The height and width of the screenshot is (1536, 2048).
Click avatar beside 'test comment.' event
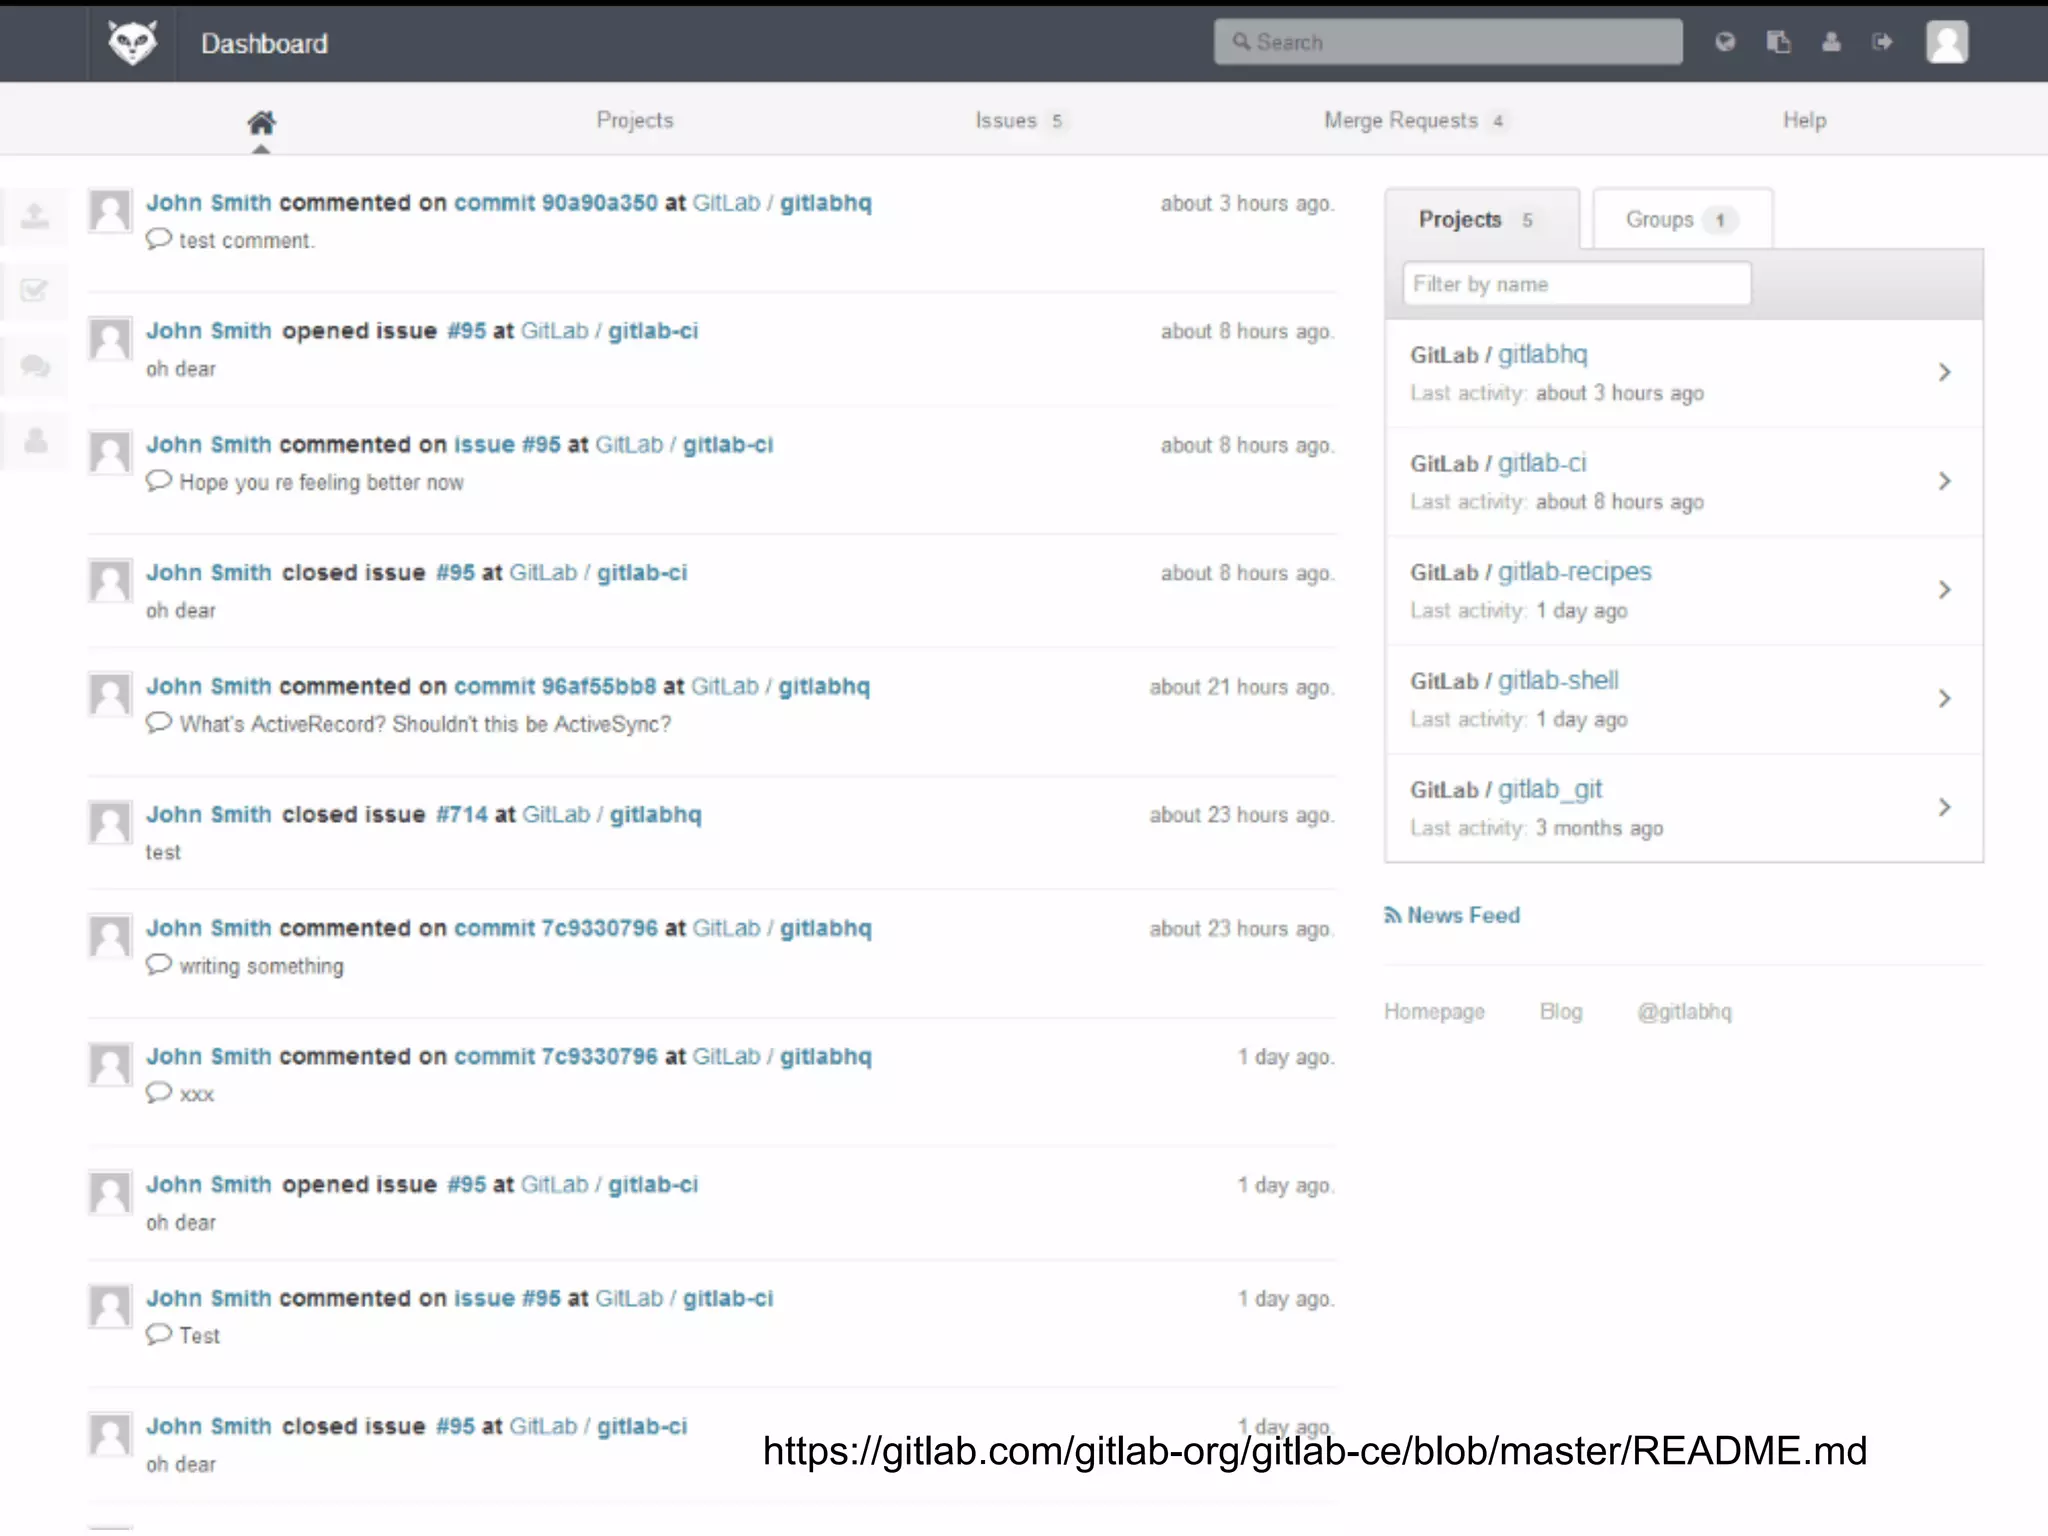(110, 211)
